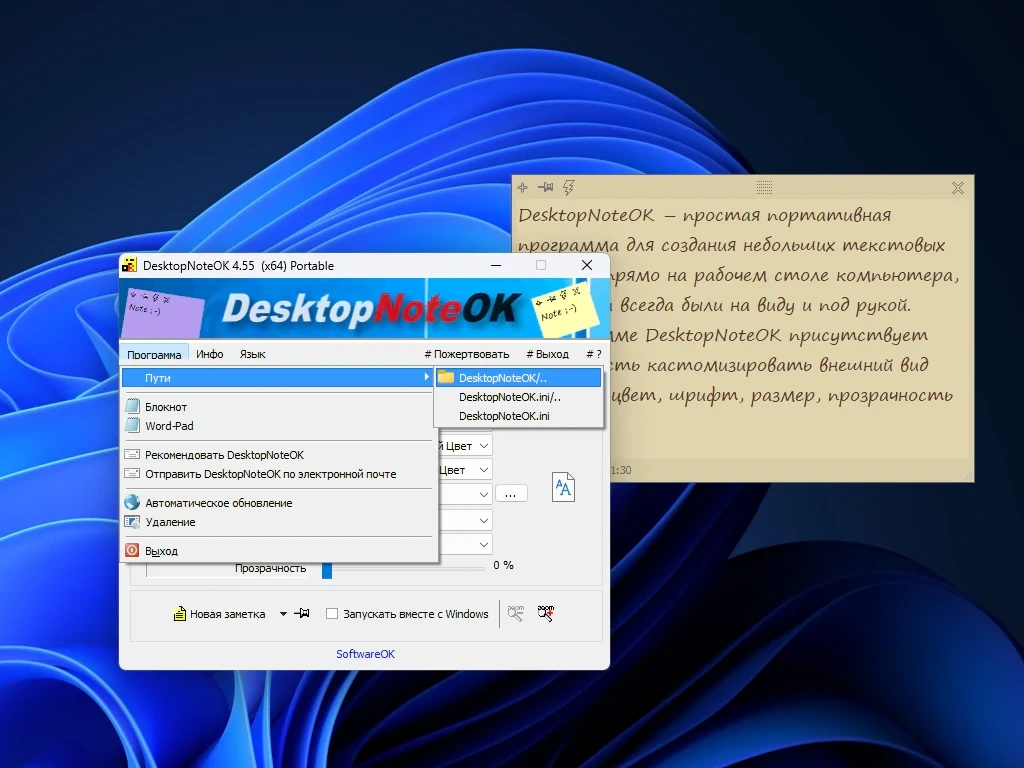Viewport: 1024px width, 768px height.
Task: Click # Пожертвовать in the menu bar
Action: 466,354
